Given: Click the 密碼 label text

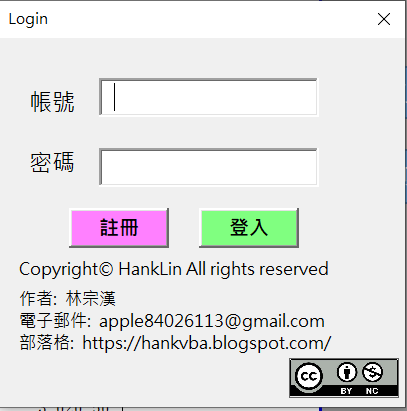Looking at the screenshot, I should point(52,163).
